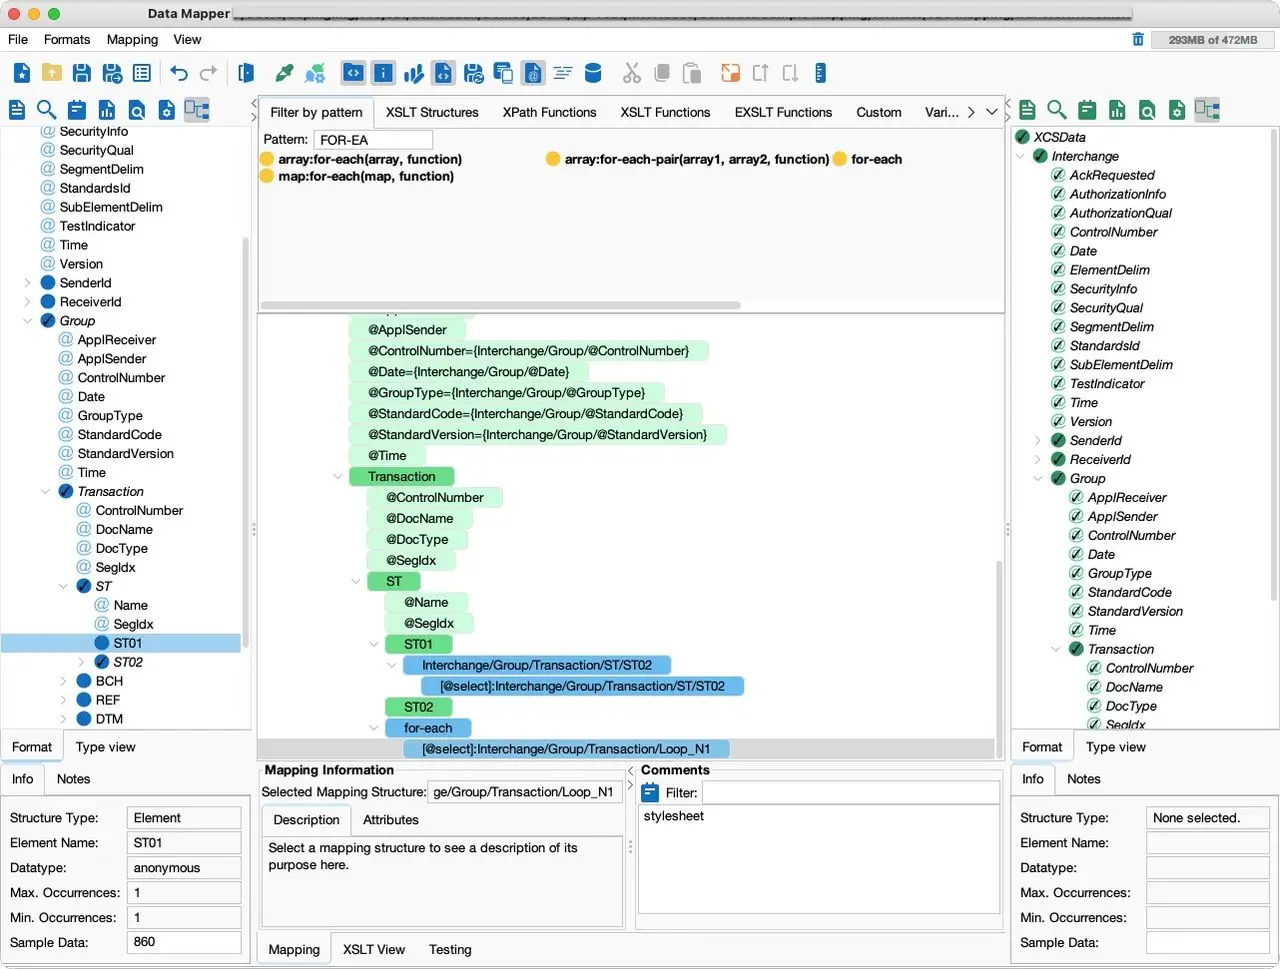Select @DocType under Transaction mapping
The image size is (1280, 969).
click(x=417, y=540)
